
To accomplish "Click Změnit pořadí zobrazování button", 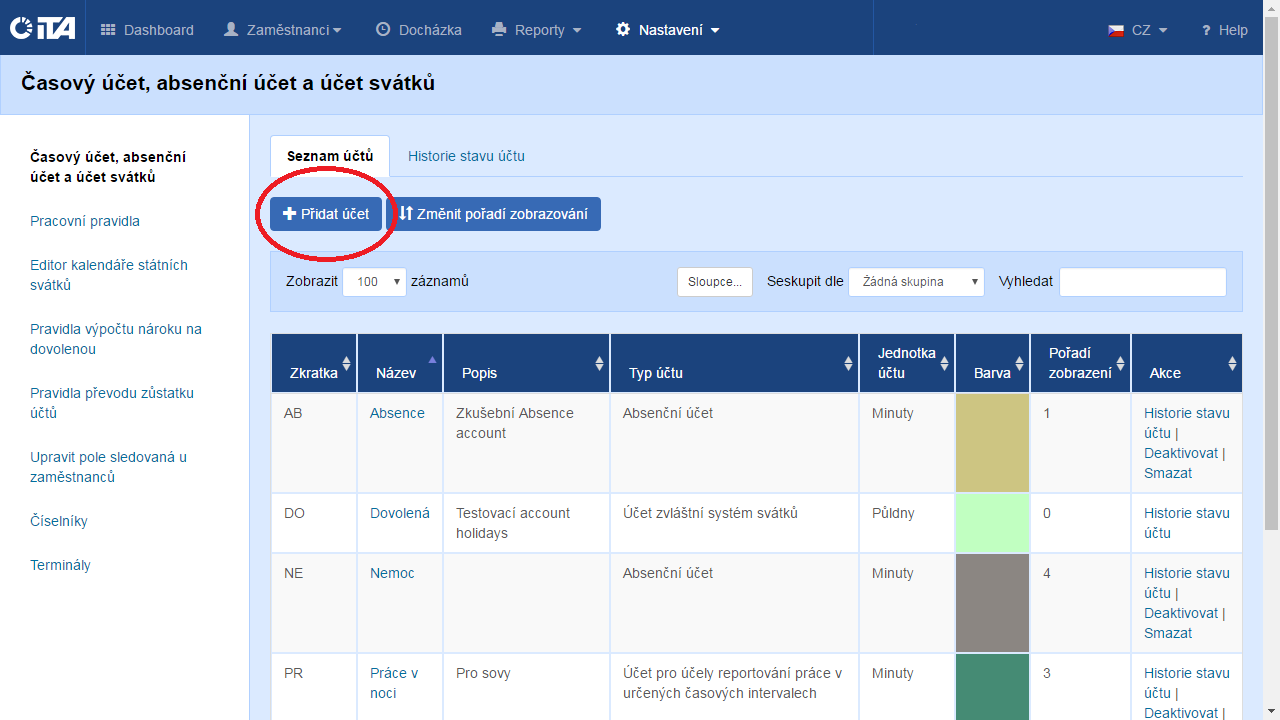I will coord(493,214).
